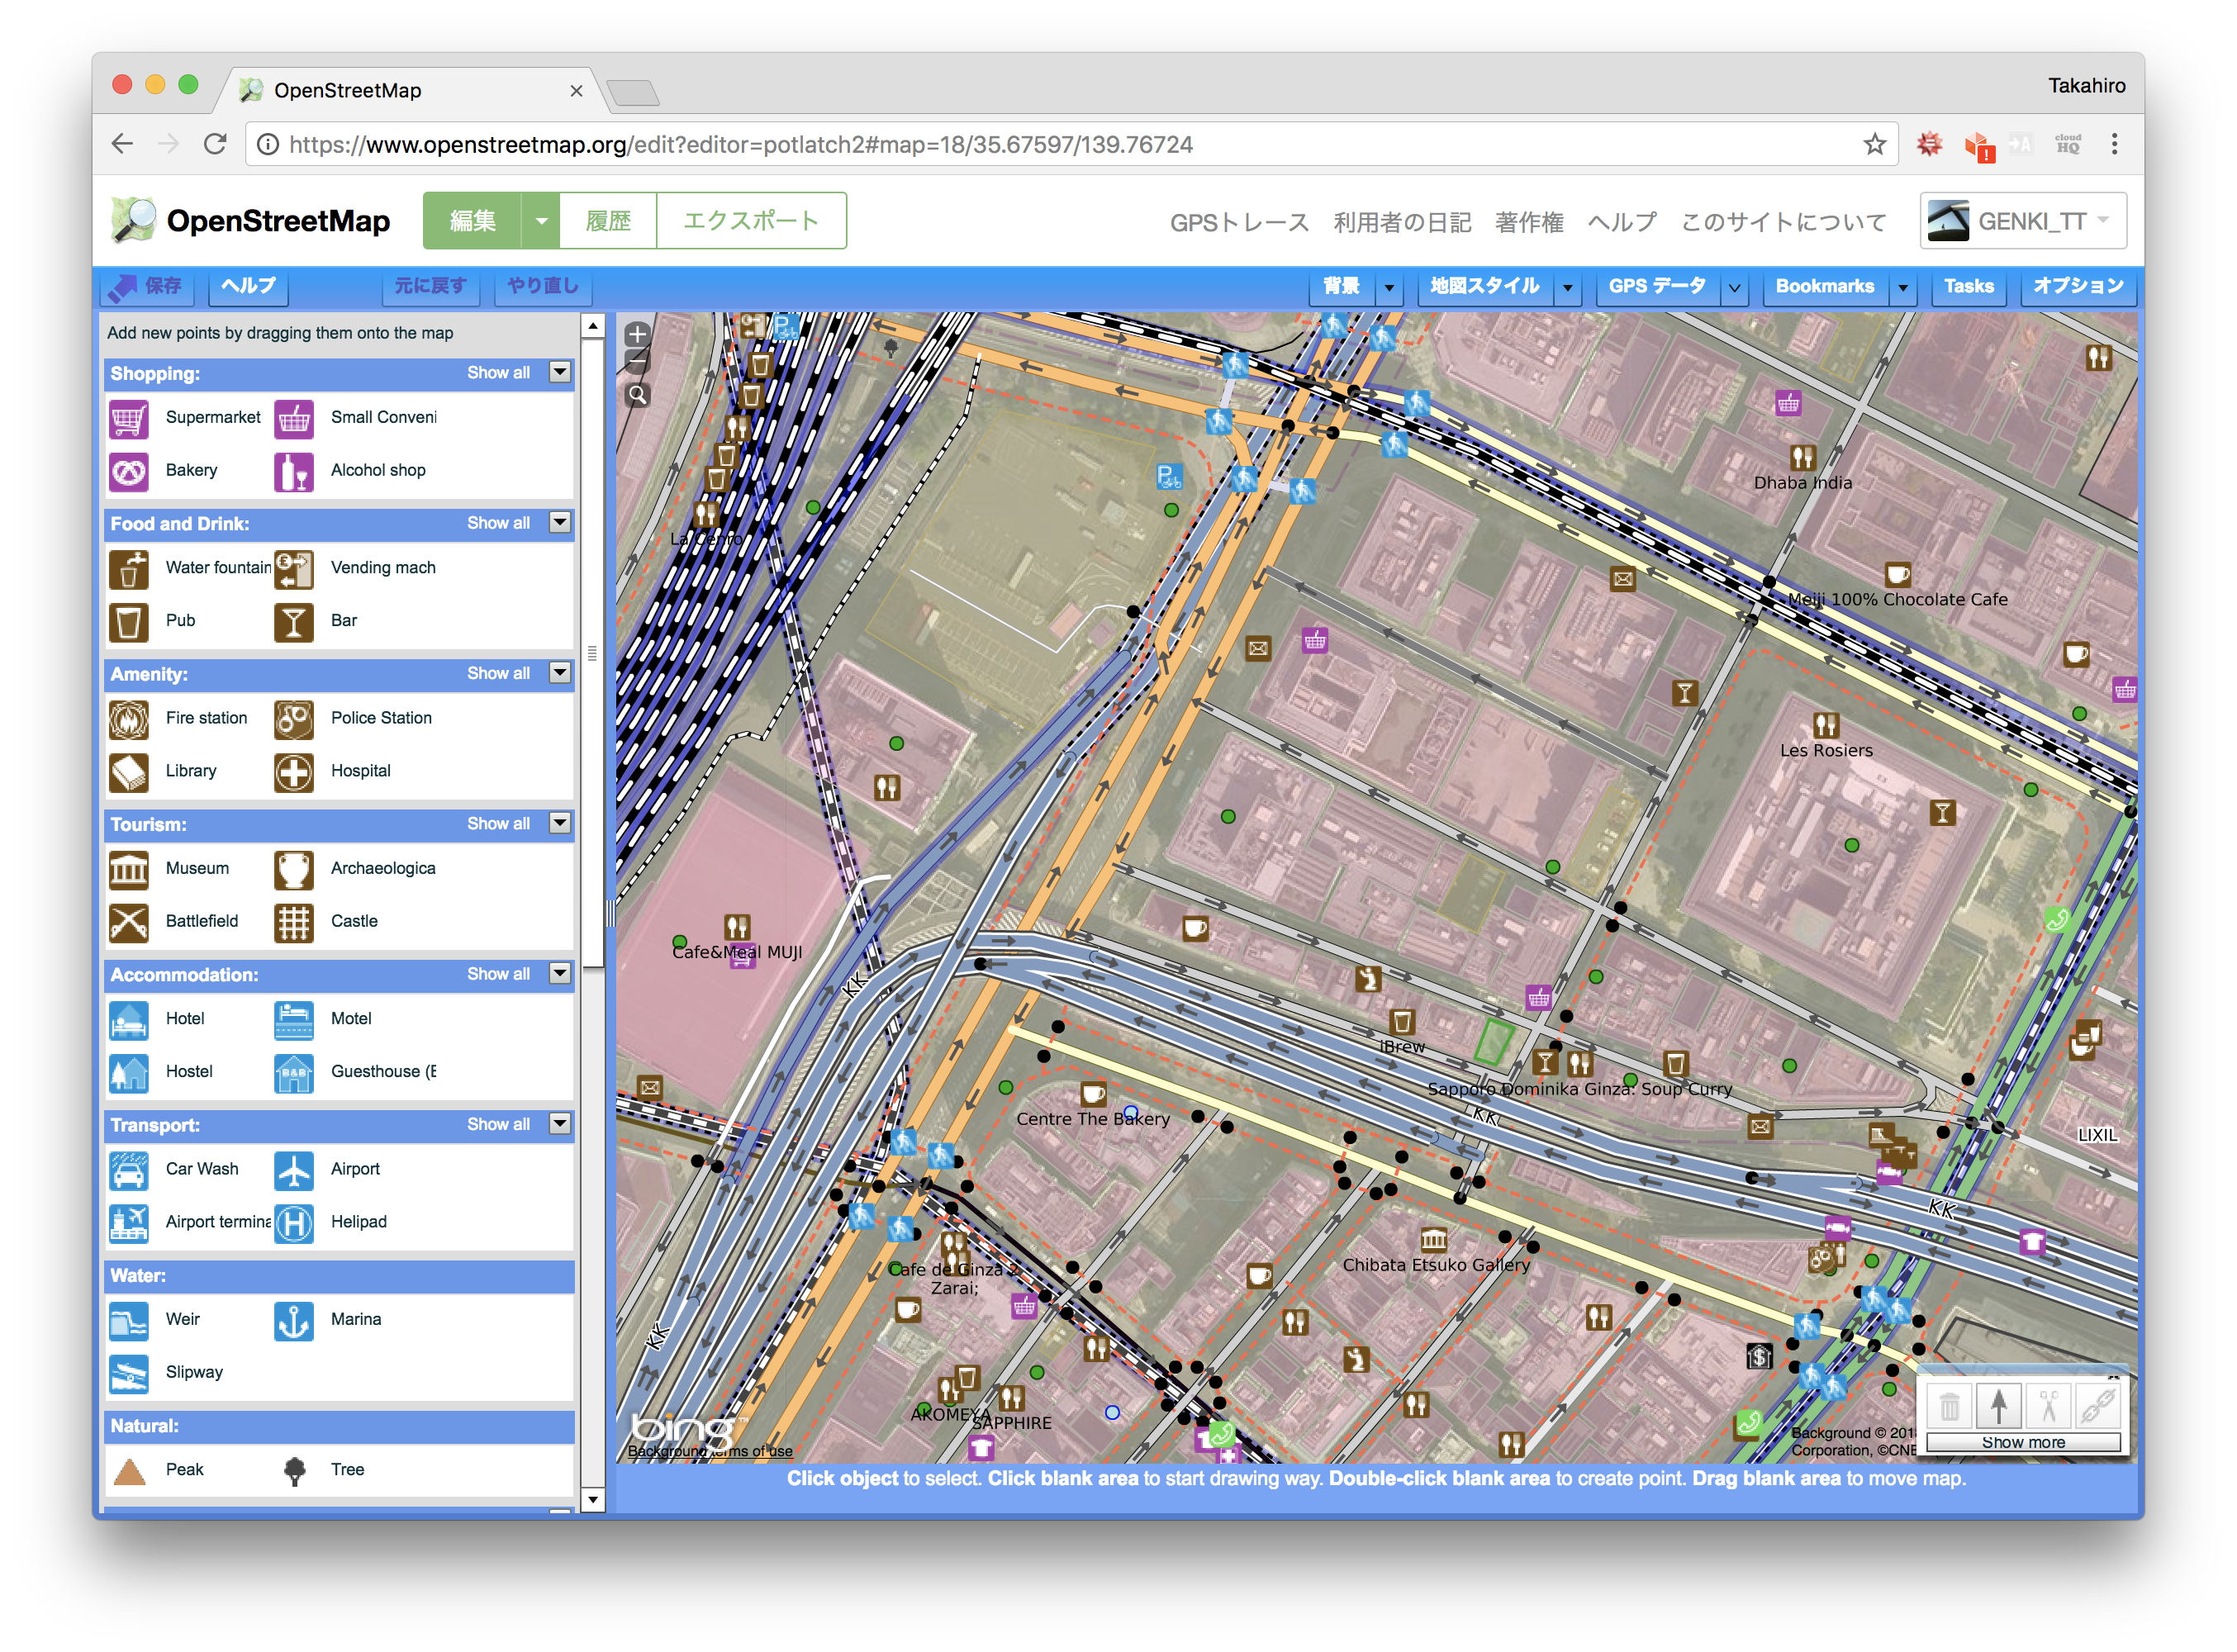
Task: Open map search magnifier button
Action: click(x=637, y=395)
